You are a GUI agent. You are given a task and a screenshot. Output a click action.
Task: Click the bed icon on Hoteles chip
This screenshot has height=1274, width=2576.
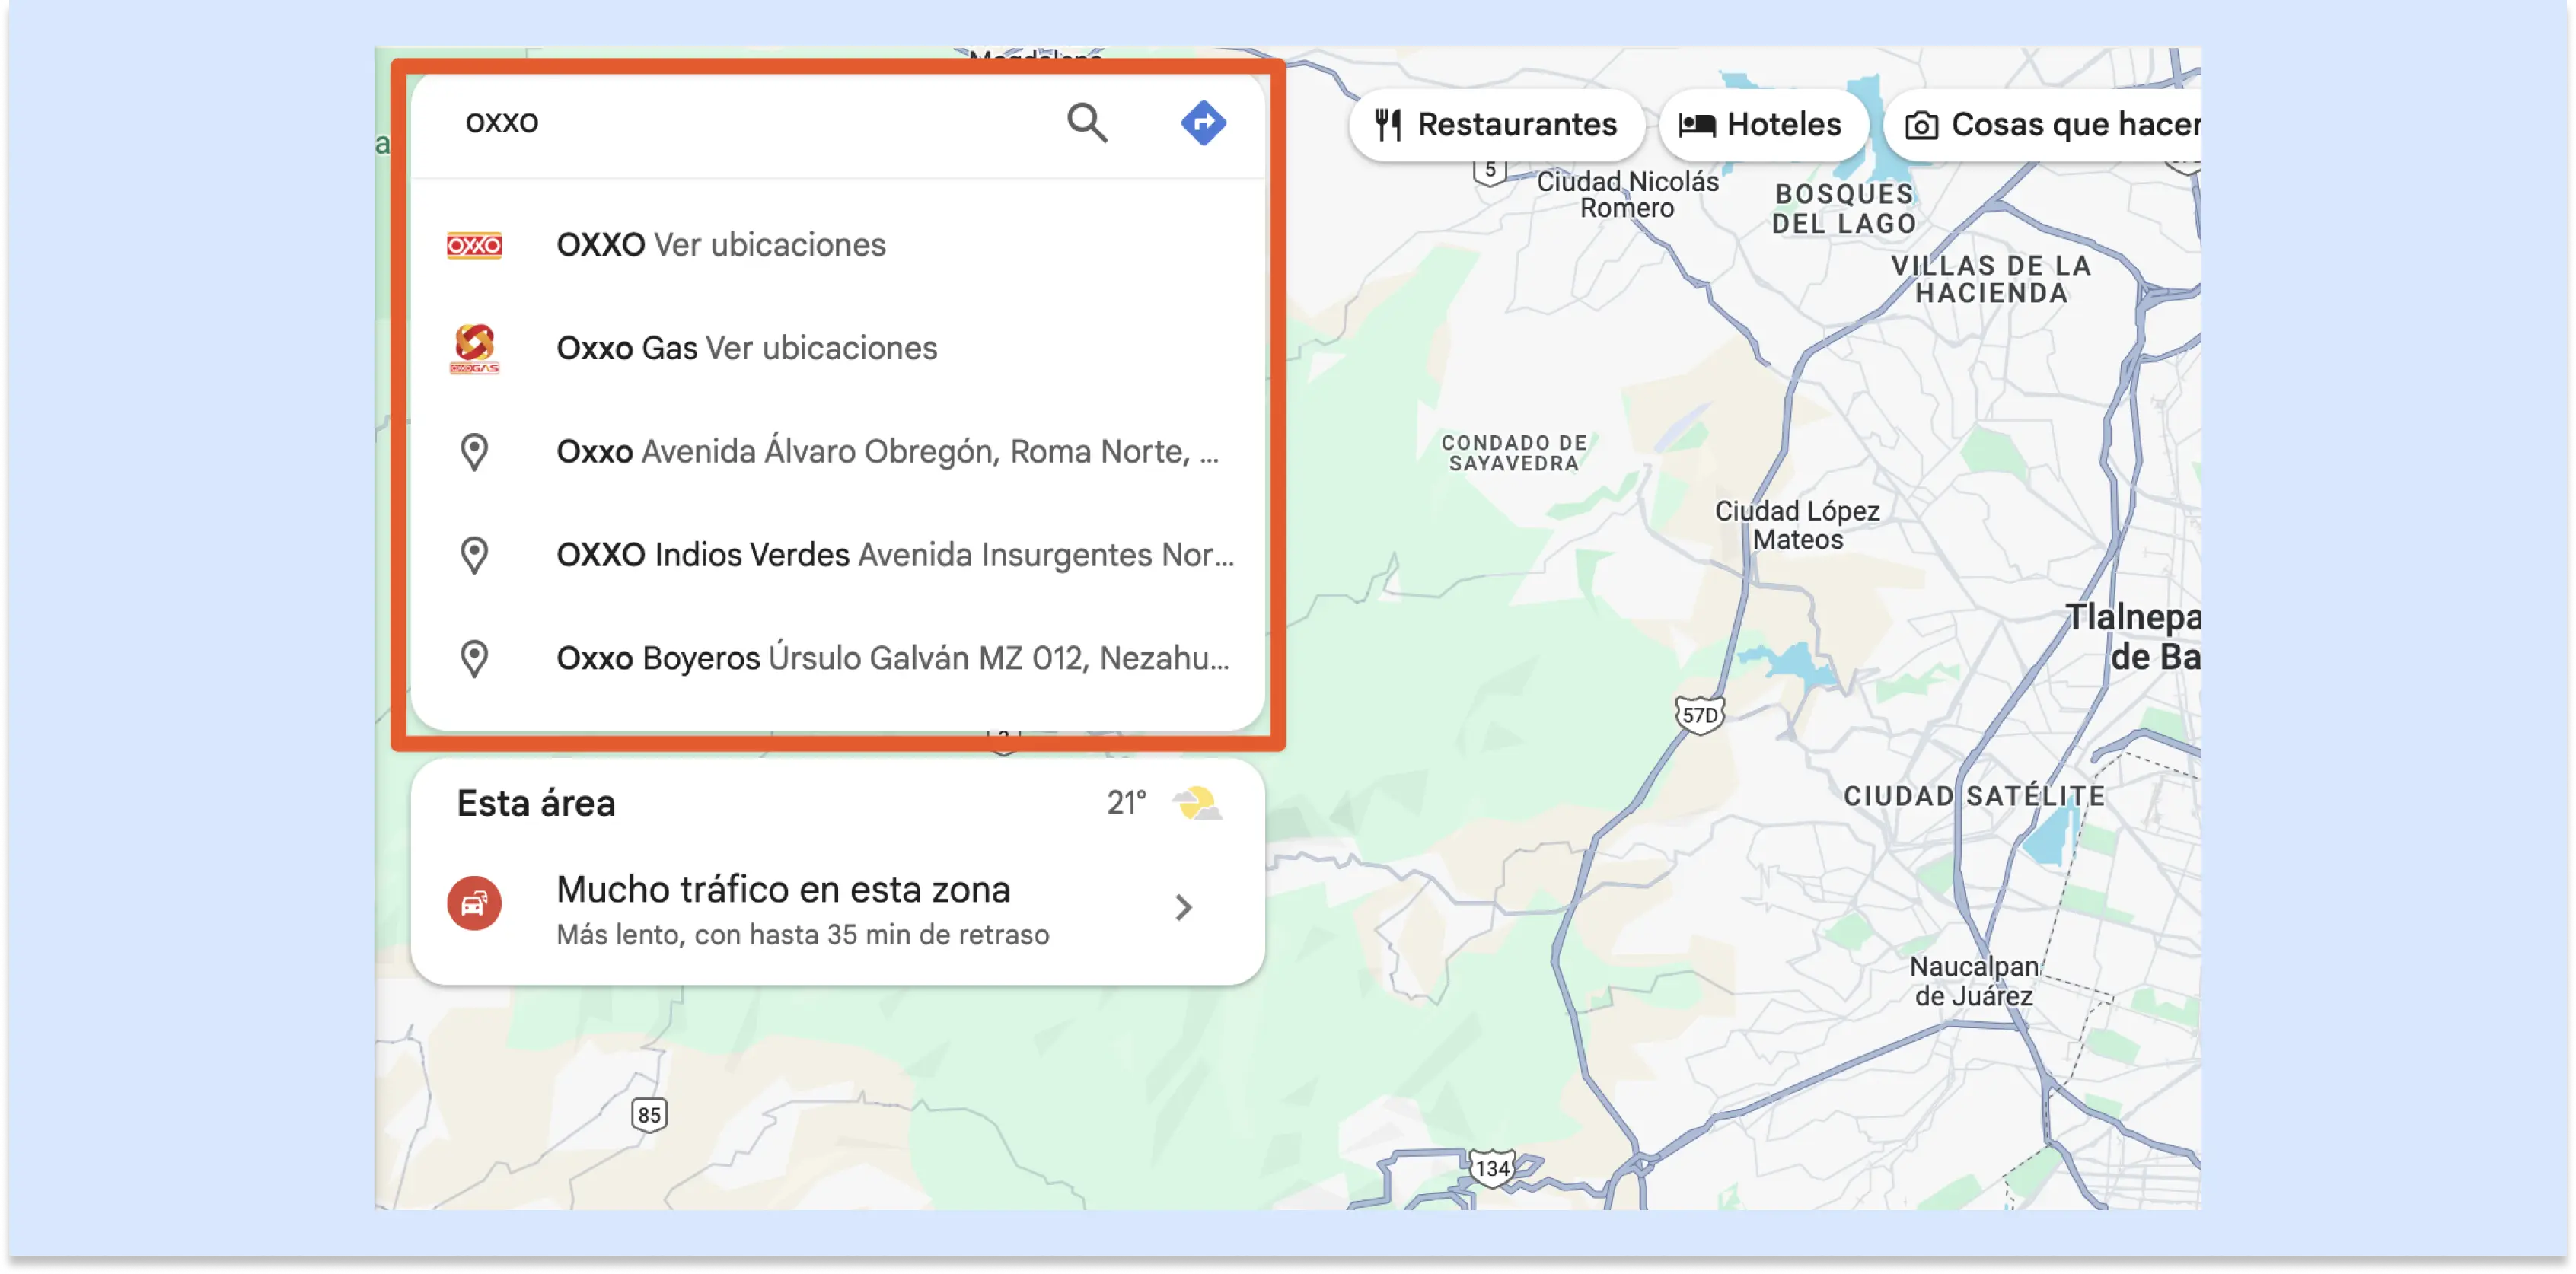pyautogui.click(x=1697, y=125)
